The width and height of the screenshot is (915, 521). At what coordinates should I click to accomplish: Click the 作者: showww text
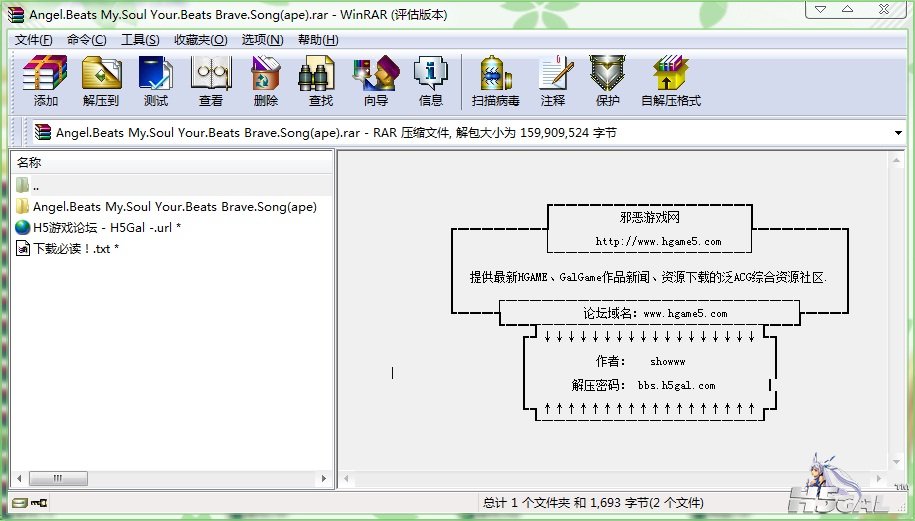(640, 362)
